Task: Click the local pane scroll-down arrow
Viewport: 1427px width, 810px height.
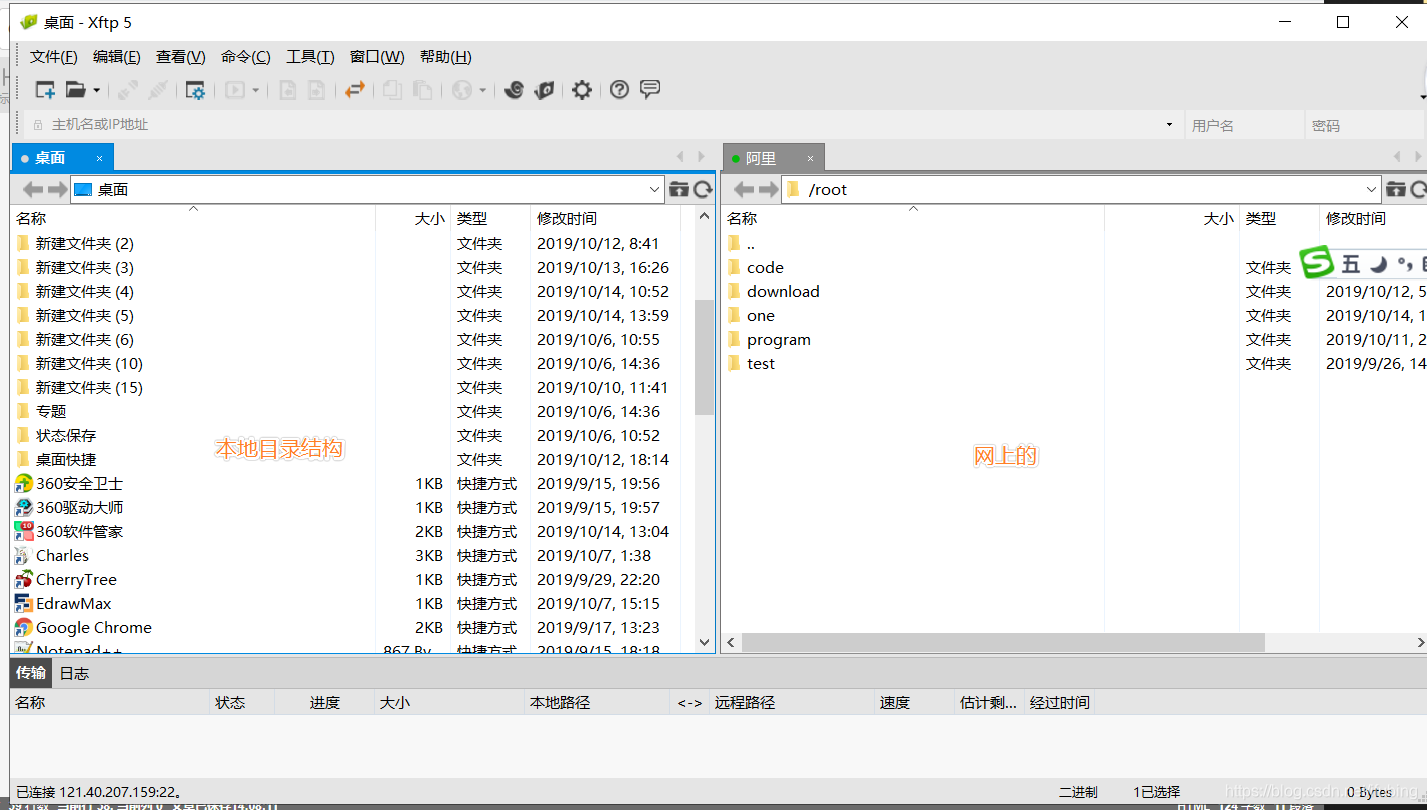Action: 704,642
